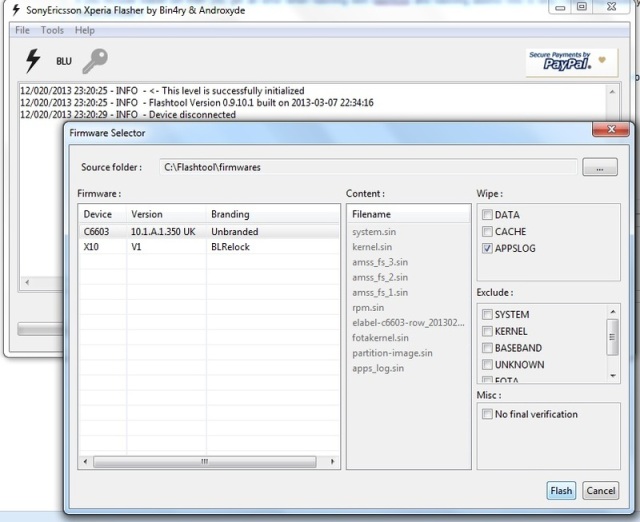The width and height of the screenshot is (640, 522).
Task: Check UNKNOWN in the Exclude list
Action: pos(487,364)
